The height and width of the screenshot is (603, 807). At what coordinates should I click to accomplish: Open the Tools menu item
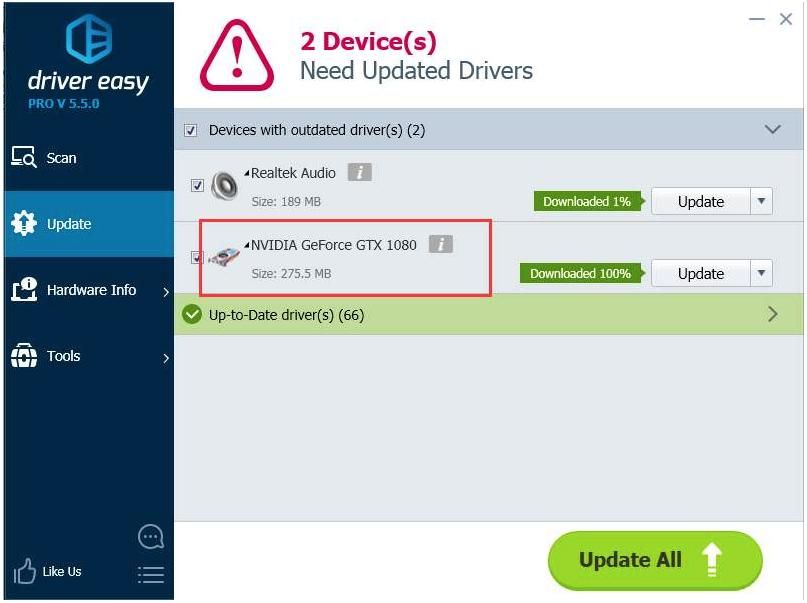(89, 356)
